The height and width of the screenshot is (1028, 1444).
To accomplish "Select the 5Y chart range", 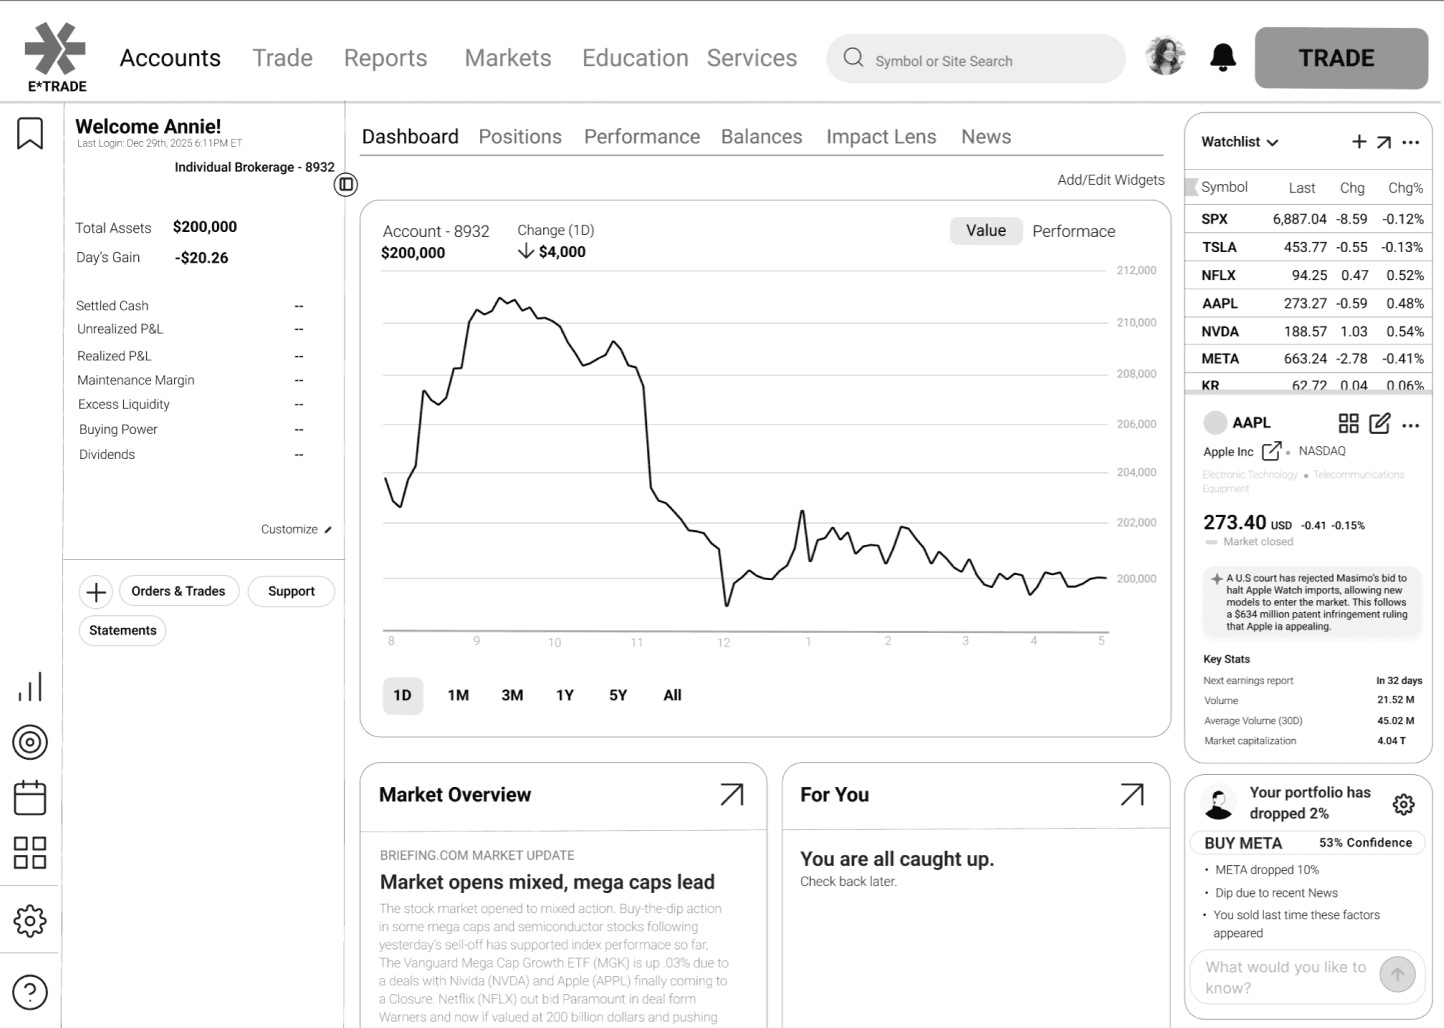I will 618,695.
